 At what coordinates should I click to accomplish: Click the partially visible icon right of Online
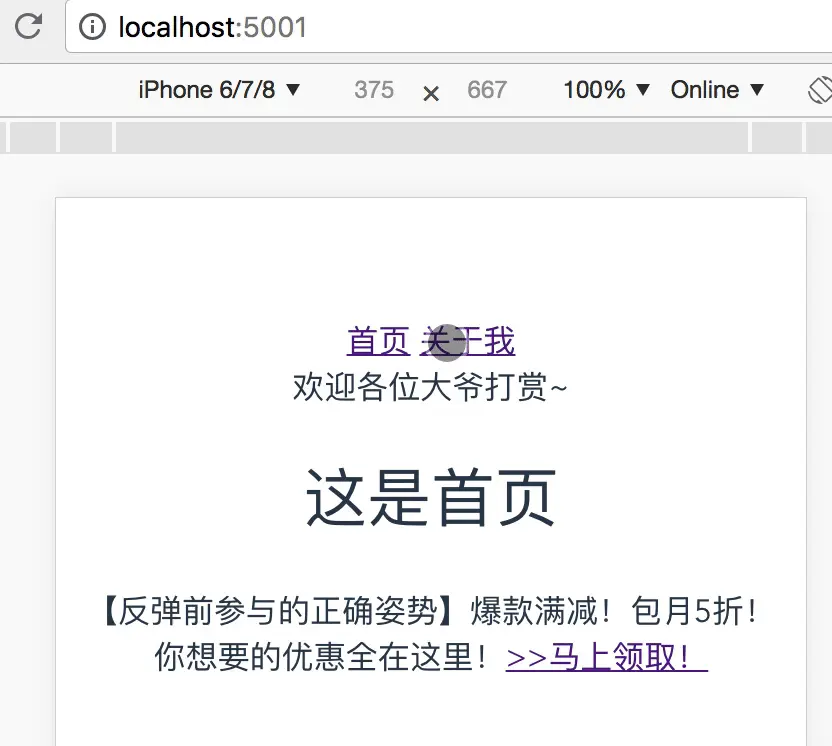tap(820, 89)
